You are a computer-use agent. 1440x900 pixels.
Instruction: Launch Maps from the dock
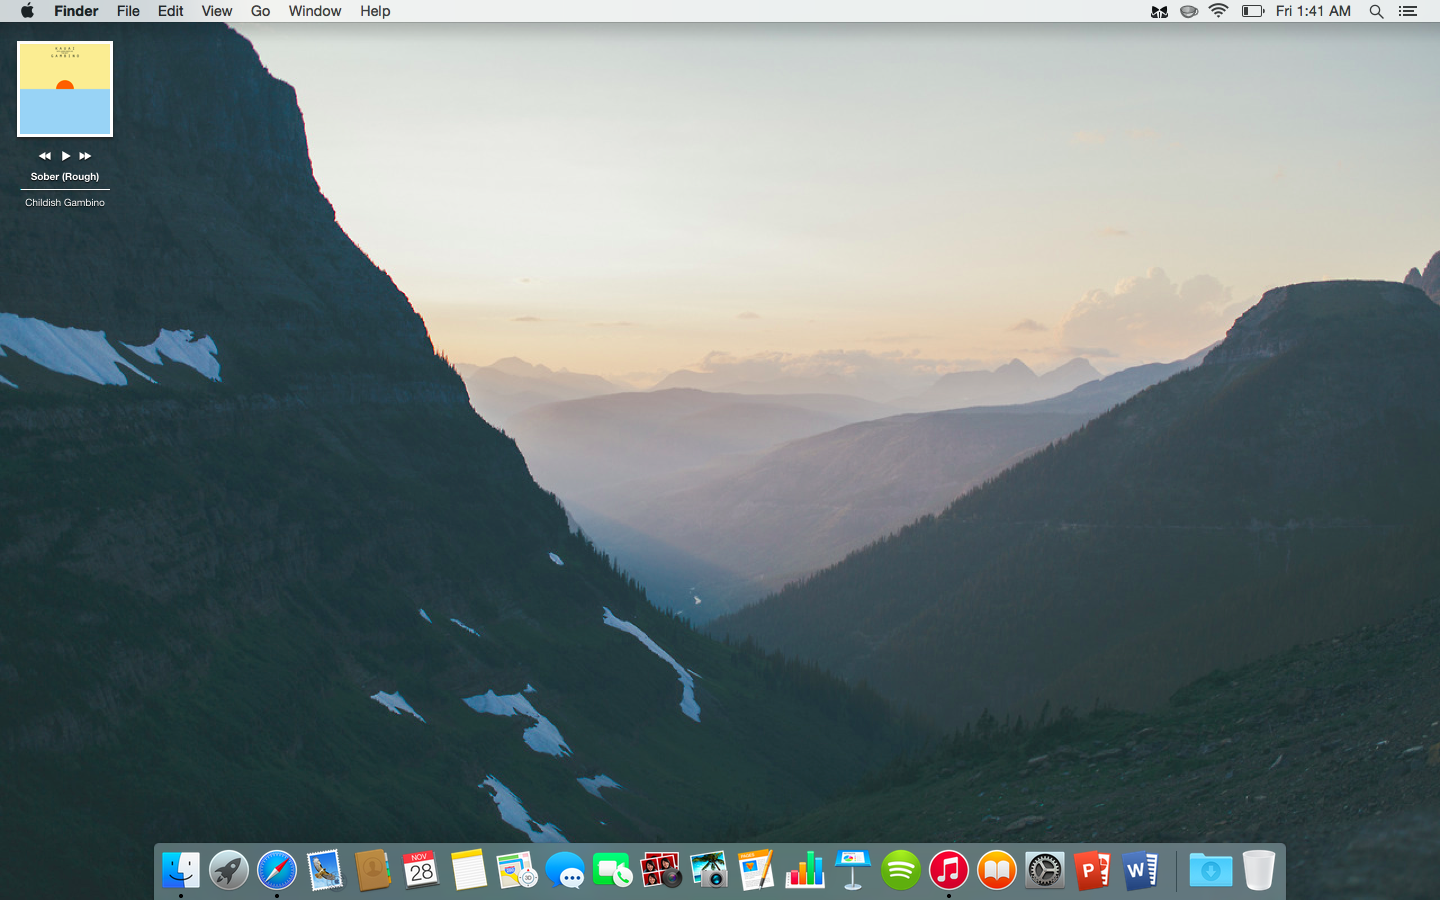[x=517, y=870]
